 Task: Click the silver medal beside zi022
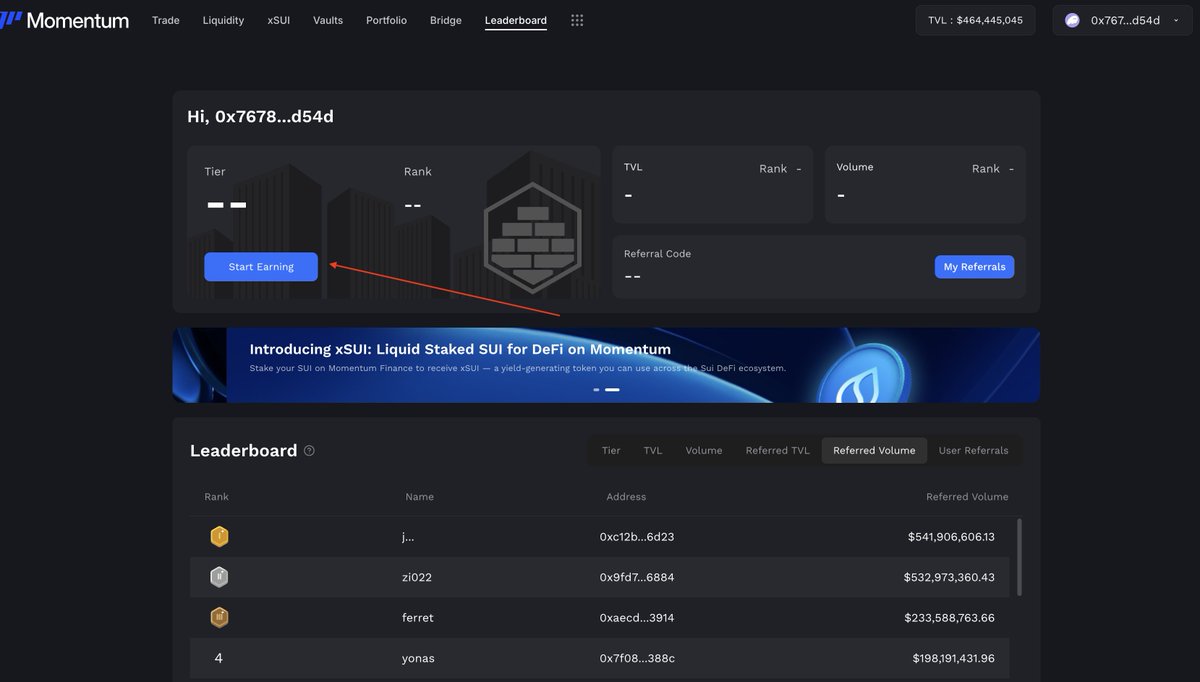[x=219, y=577]
